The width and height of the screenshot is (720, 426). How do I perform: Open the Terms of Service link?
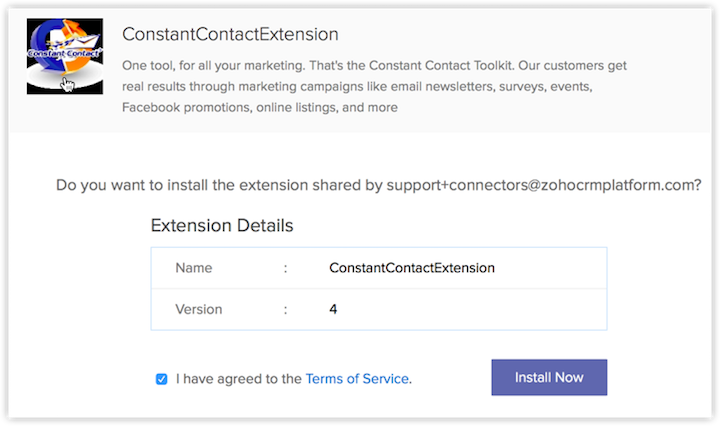(x=357, y=379)
